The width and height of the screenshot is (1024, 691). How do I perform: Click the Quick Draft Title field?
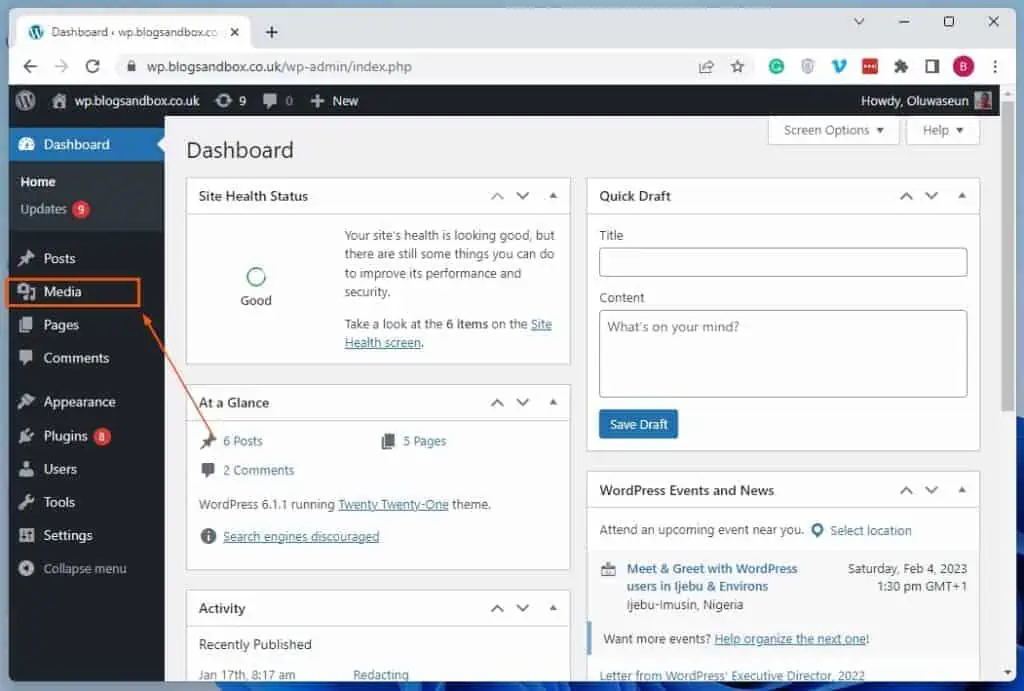pyautogui.click(x=782, y=261)
